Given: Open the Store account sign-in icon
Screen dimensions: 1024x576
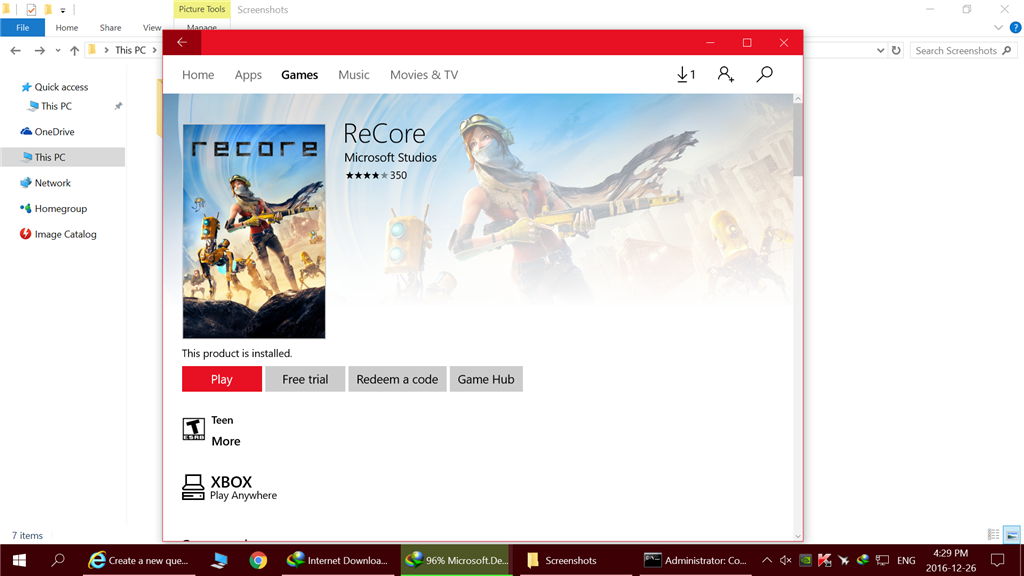Looking at the screenshot, I should (x=726, y=74).
